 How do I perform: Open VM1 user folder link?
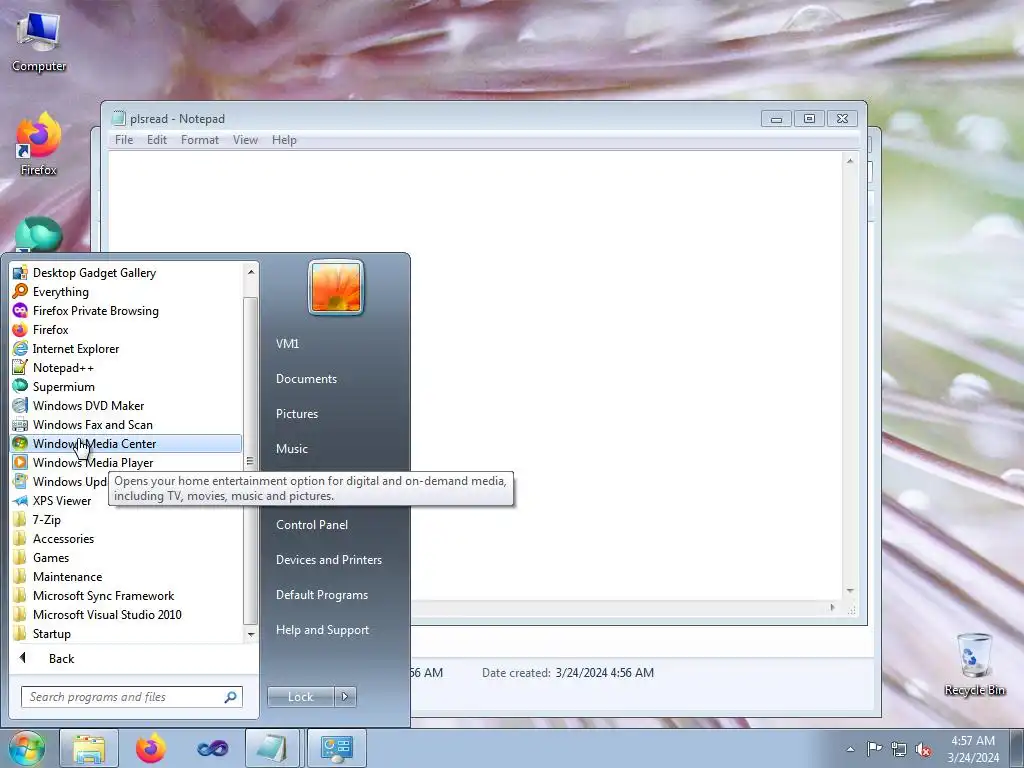287,344
